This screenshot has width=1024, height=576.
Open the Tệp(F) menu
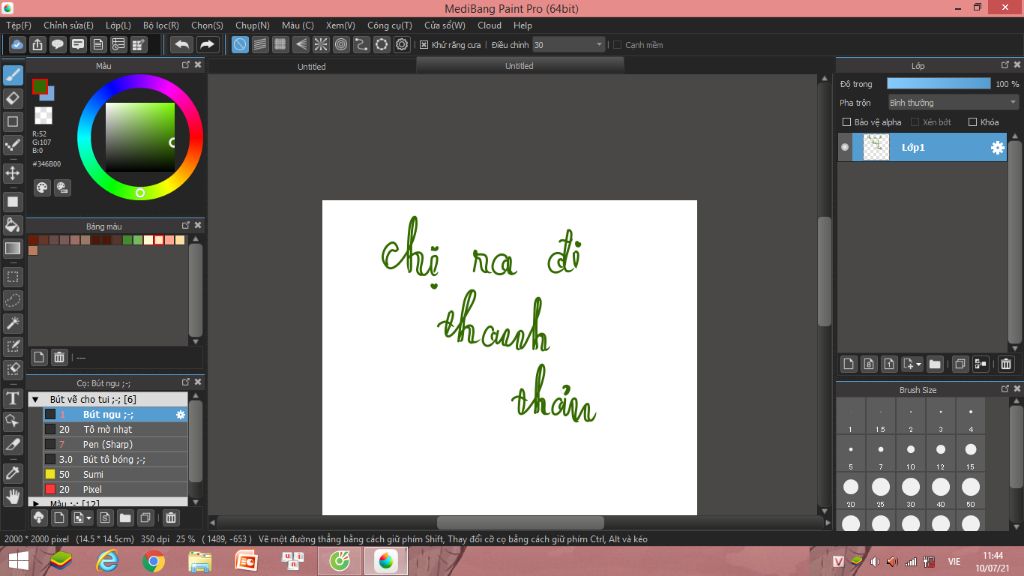coord(19,25)
